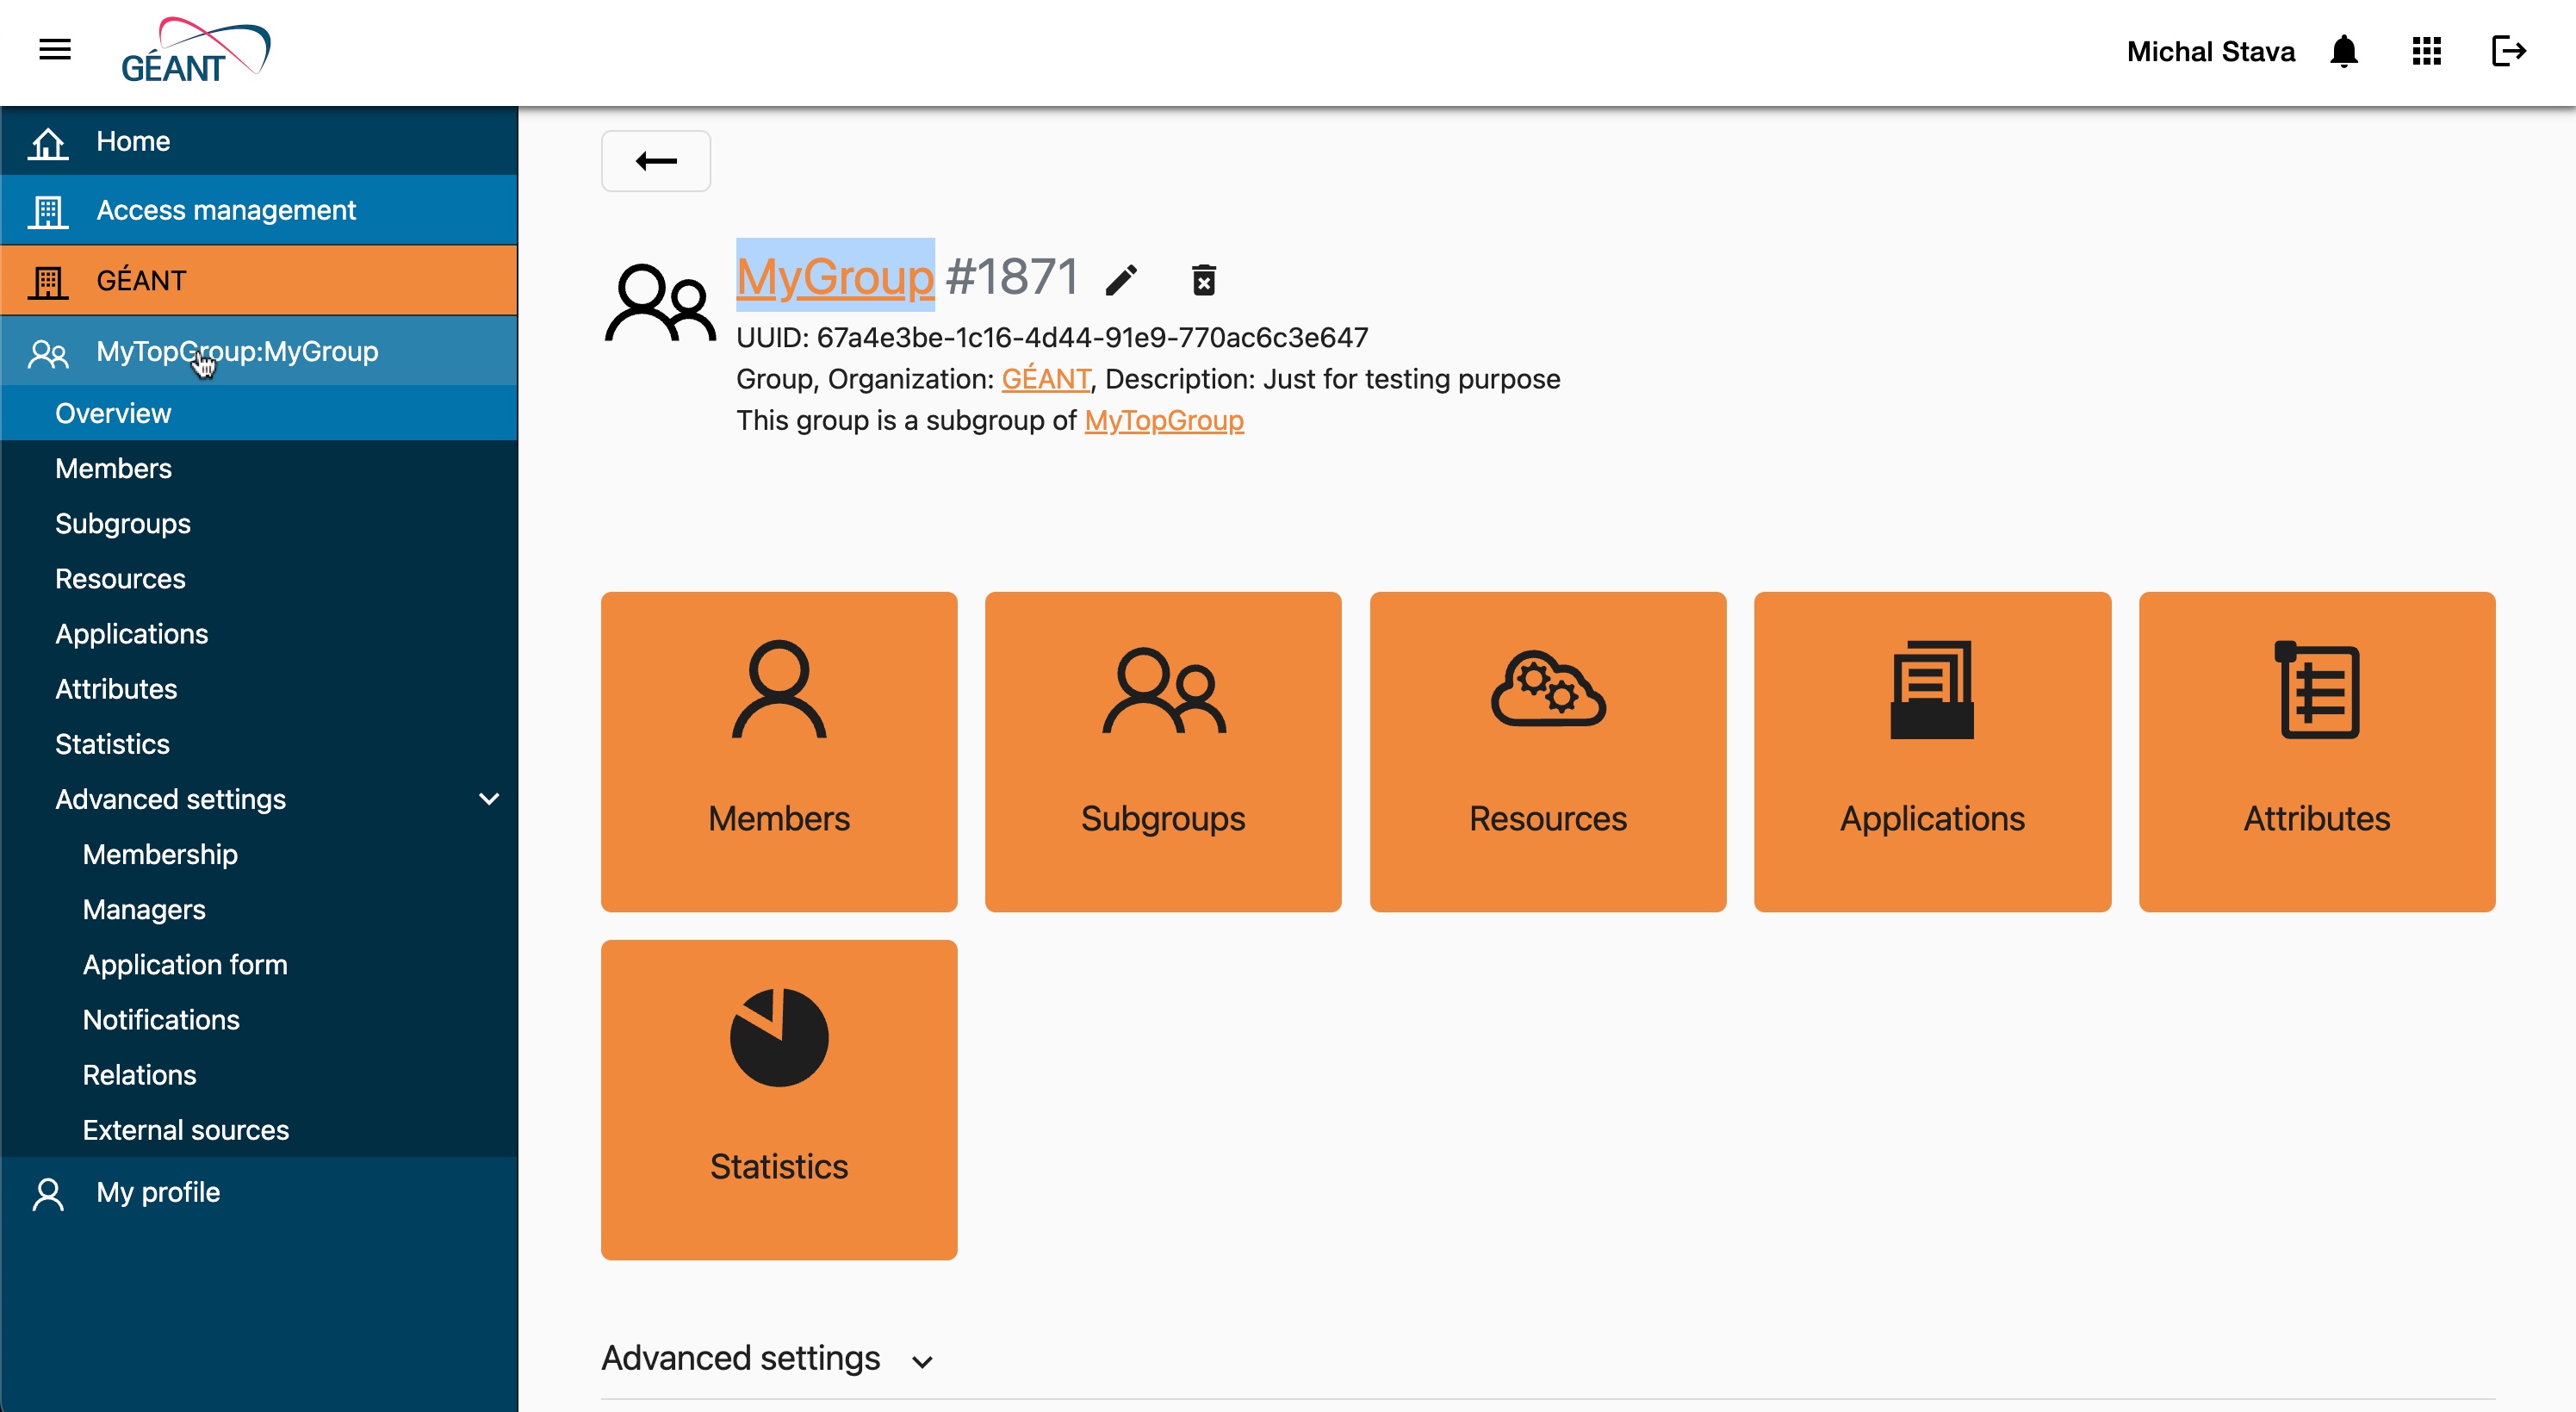Click the Members tile person icon
The height and width of the screenshot is (1412, 2576).
[779, 689]
